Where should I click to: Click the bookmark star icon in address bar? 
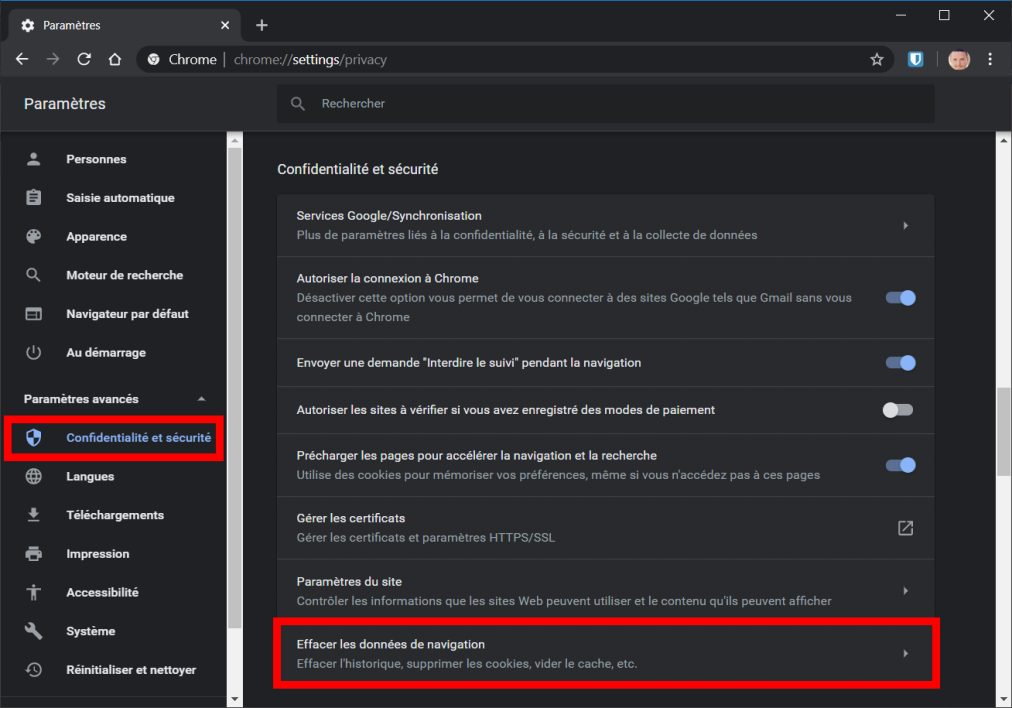point(877,60)
